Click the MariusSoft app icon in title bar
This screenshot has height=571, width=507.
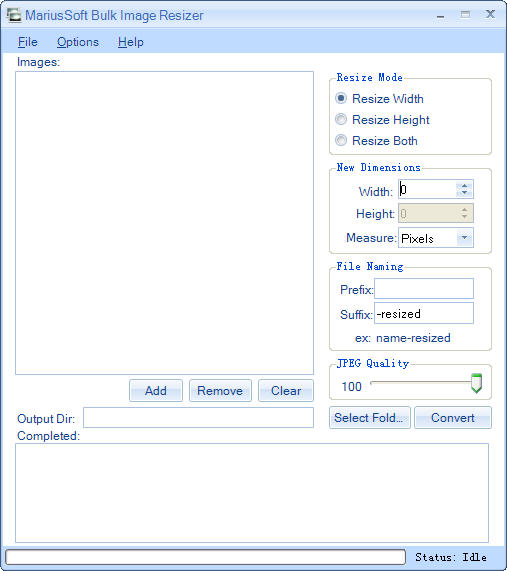point(14,15)
